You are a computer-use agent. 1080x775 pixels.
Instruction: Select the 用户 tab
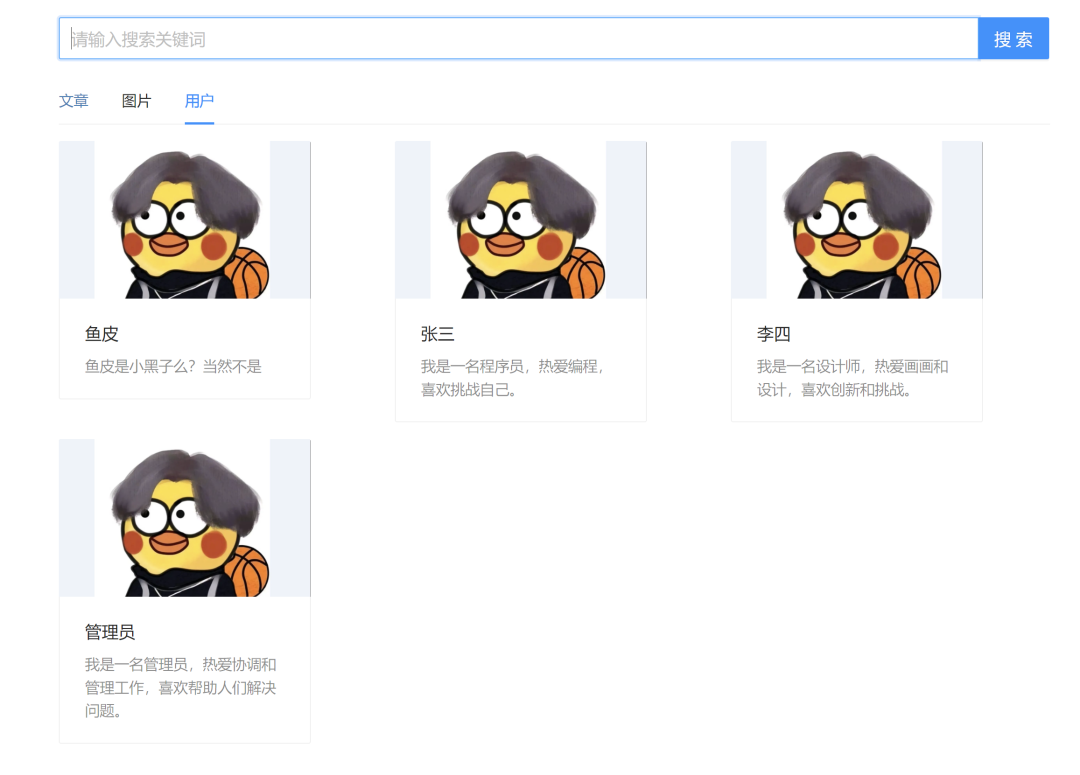[x=199, y=101]
